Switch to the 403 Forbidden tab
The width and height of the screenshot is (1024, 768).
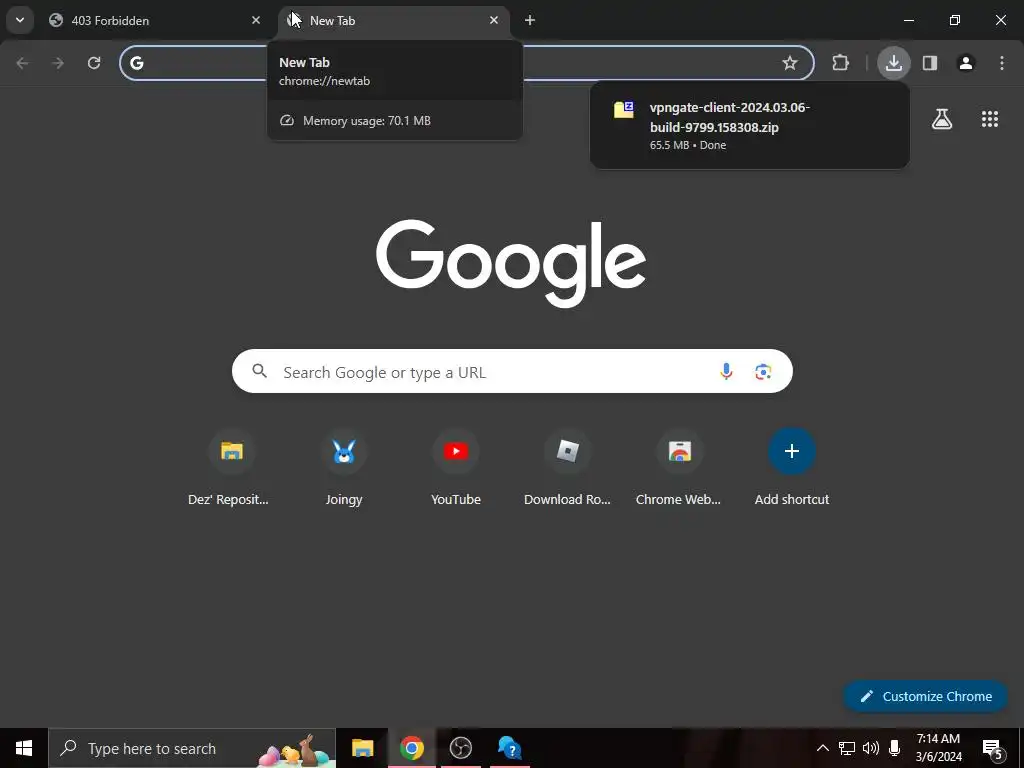tap(155, 20)
